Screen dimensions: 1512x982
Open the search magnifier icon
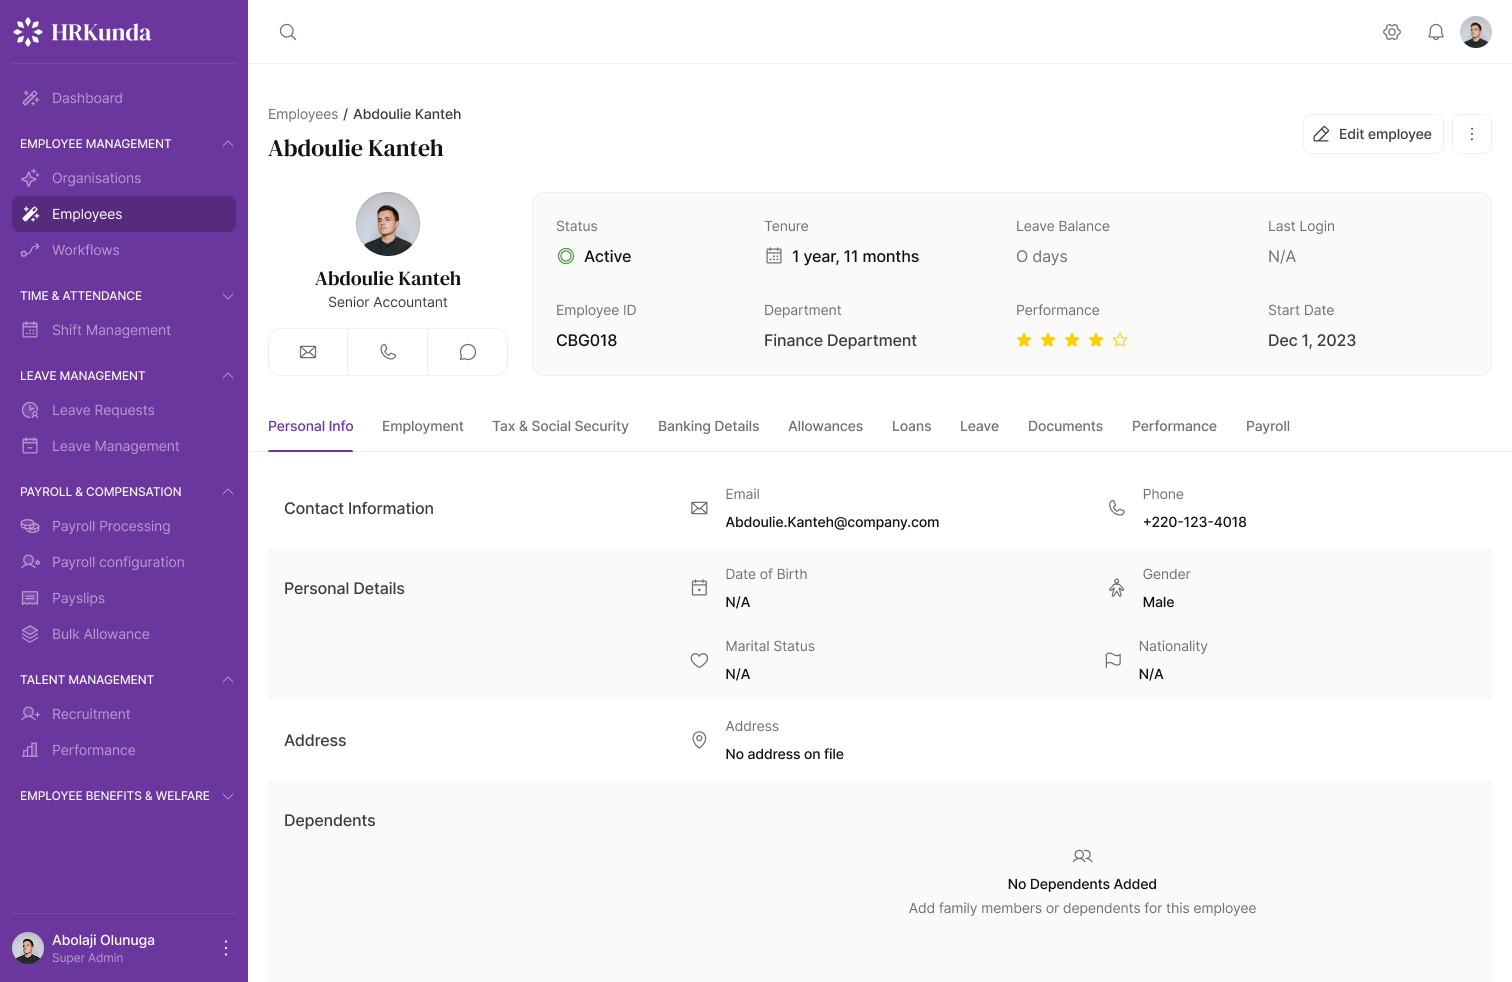(x=287, y=31)
